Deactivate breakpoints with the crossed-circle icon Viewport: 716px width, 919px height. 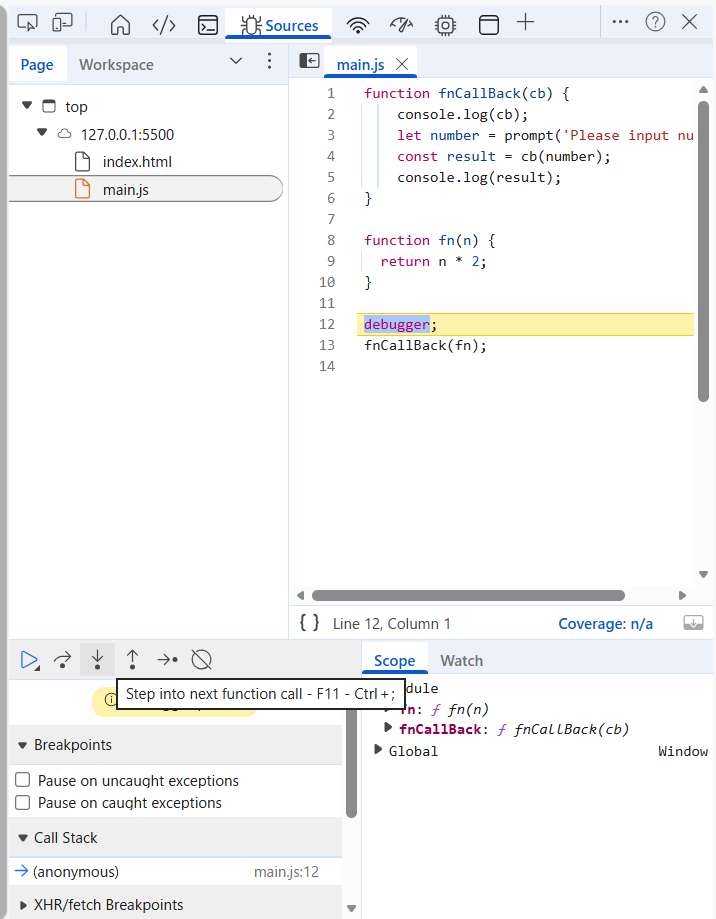pyautogui.click(x=201, y=660)
